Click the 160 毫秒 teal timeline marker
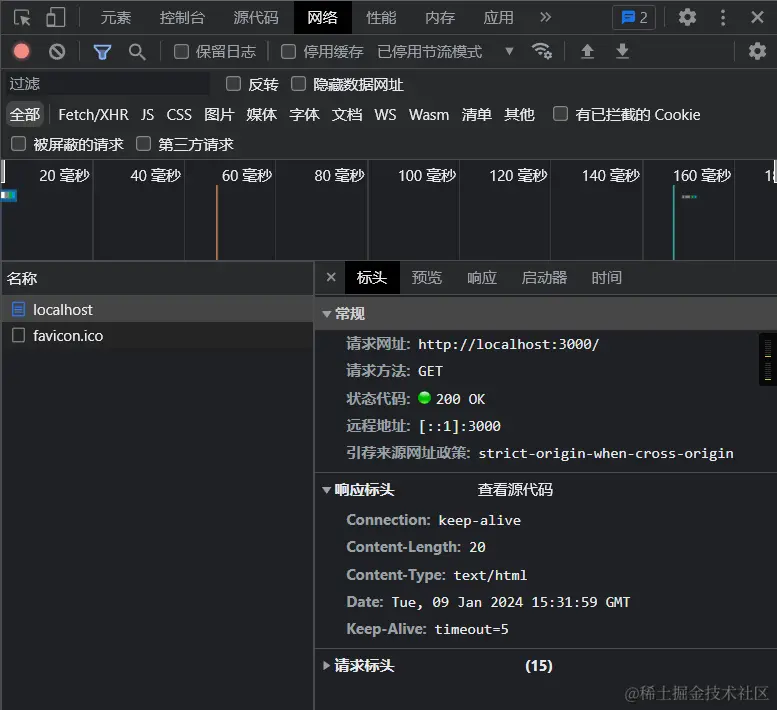 click(x=673, y=222)
